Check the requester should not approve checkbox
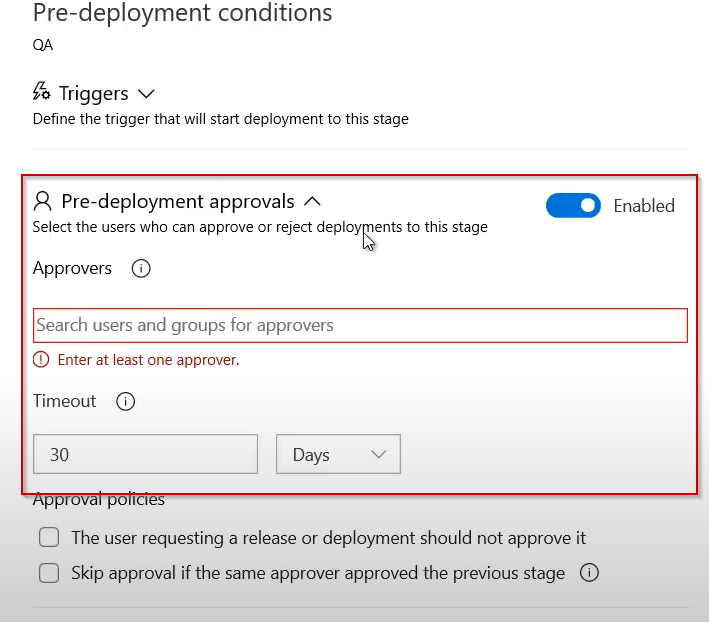Viewport: 709px width, 622px height. pos(49,538)
